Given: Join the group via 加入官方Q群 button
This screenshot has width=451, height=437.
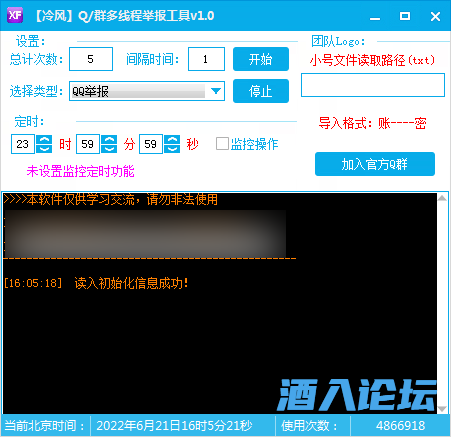Looking at the screenshot, I should coord(375,164).
